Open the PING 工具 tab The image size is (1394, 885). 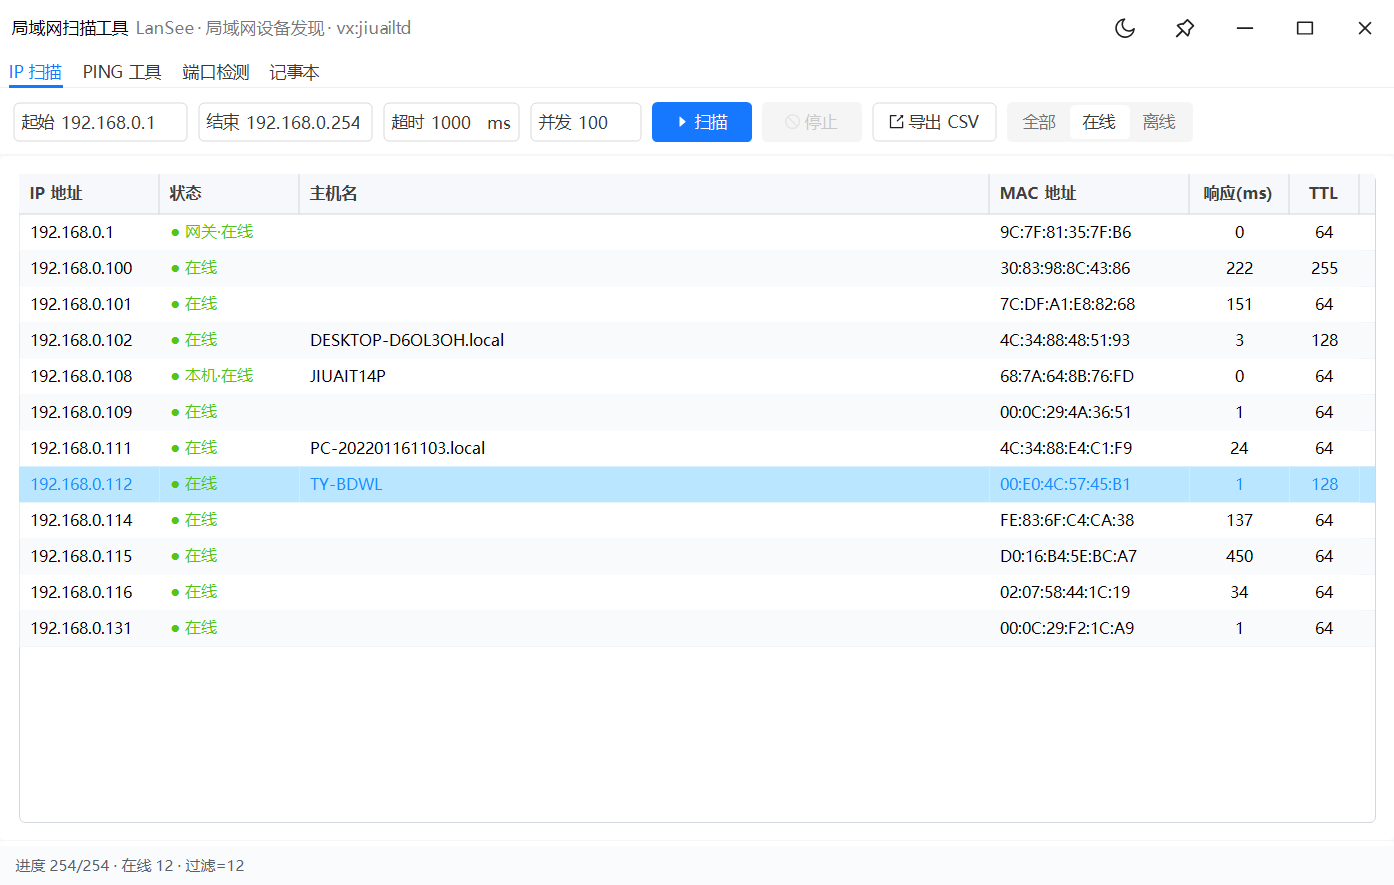point(122,72)
